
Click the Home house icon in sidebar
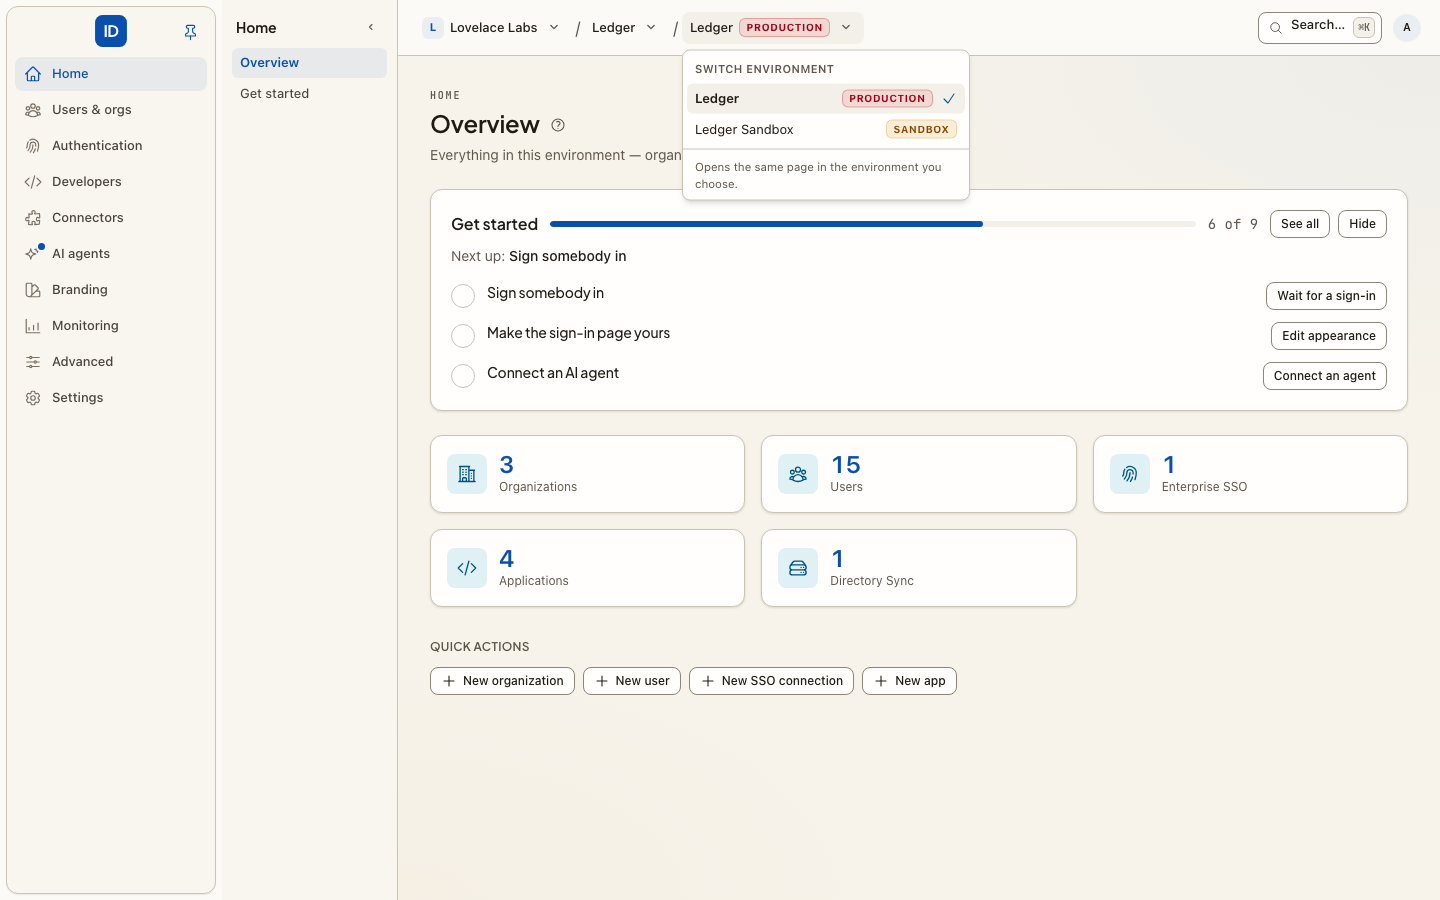pos(33,74)
